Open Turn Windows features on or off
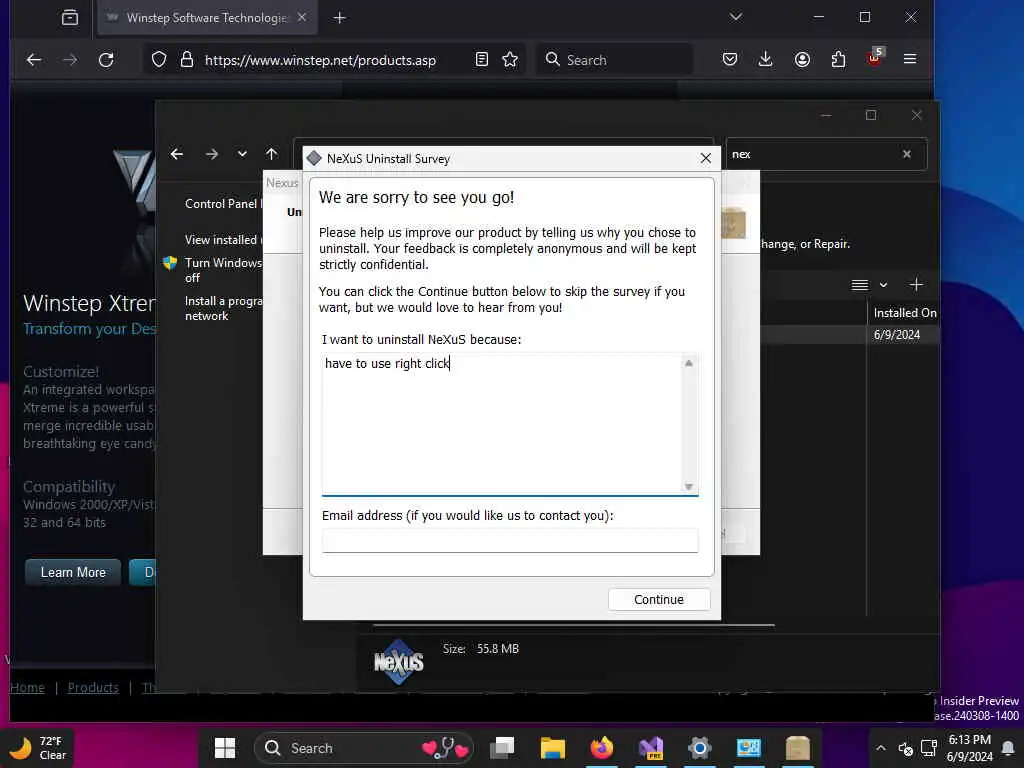 point(223,270)
